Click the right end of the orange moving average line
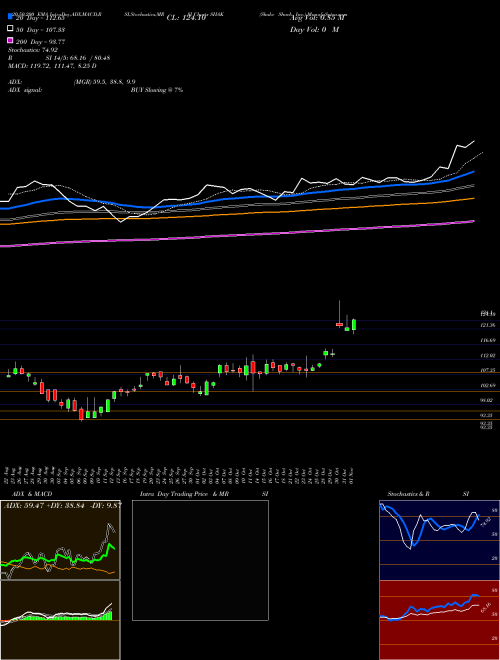Screen dimensions: 500x660 [473, 198]
